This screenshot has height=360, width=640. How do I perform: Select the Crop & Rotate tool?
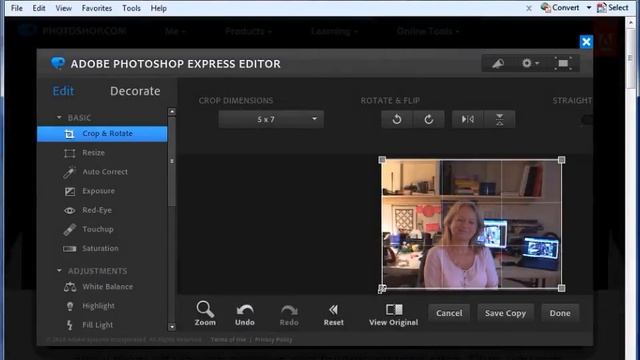click(102, 134)
